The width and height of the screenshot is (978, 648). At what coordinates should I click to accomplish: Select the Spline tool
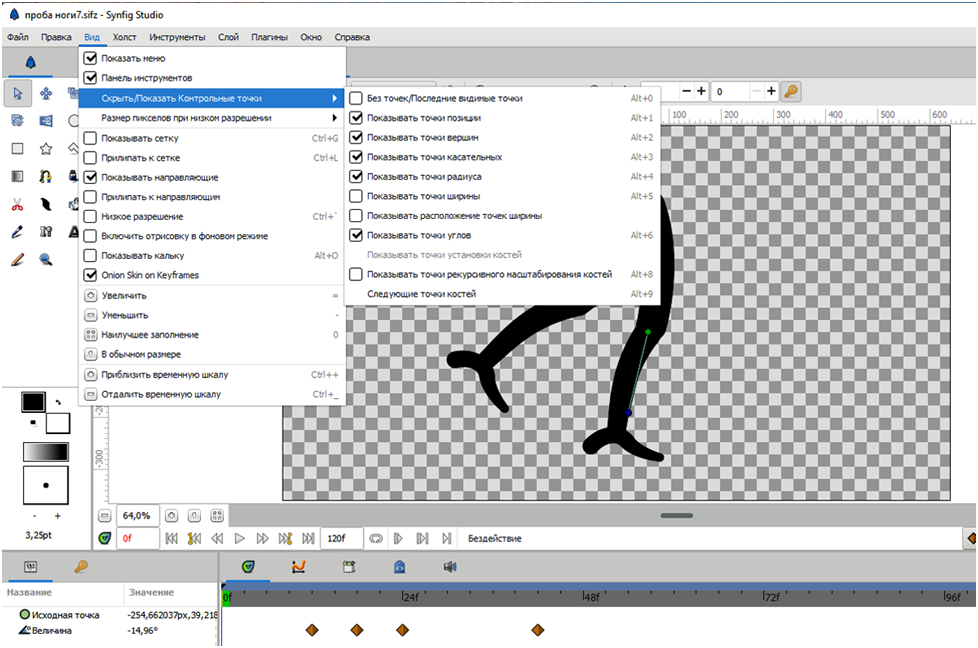point(46,177)
